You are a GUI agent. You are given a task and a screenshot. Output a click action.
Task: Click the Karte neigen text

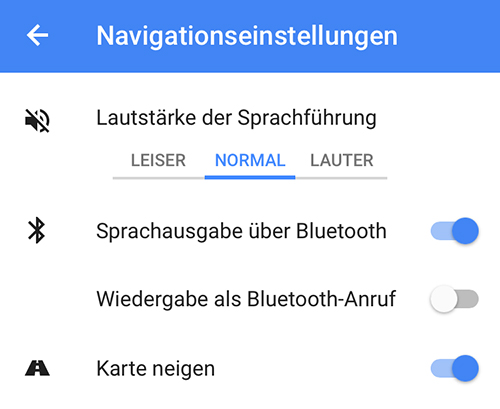tap(156, 369)
